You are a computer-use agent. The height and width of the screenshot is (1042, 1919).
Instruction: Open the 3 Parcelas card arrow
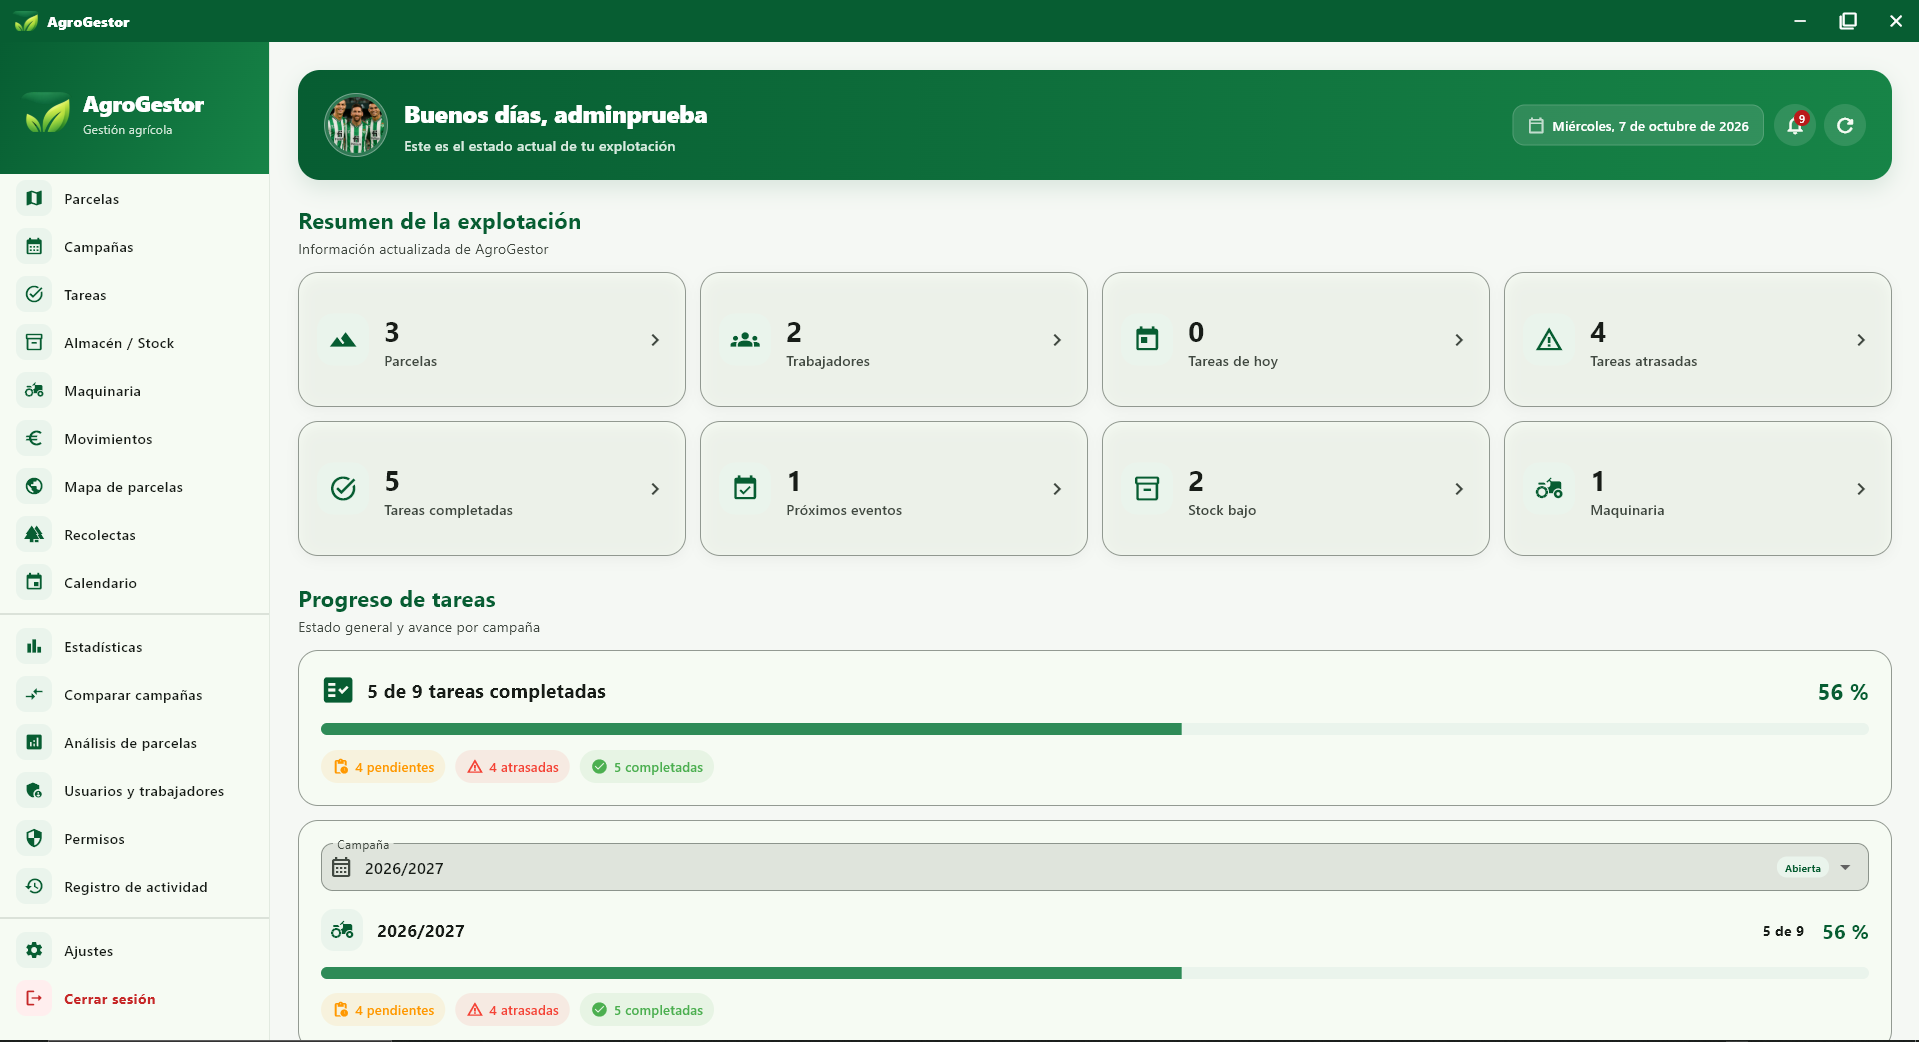(x=655, y=340)
